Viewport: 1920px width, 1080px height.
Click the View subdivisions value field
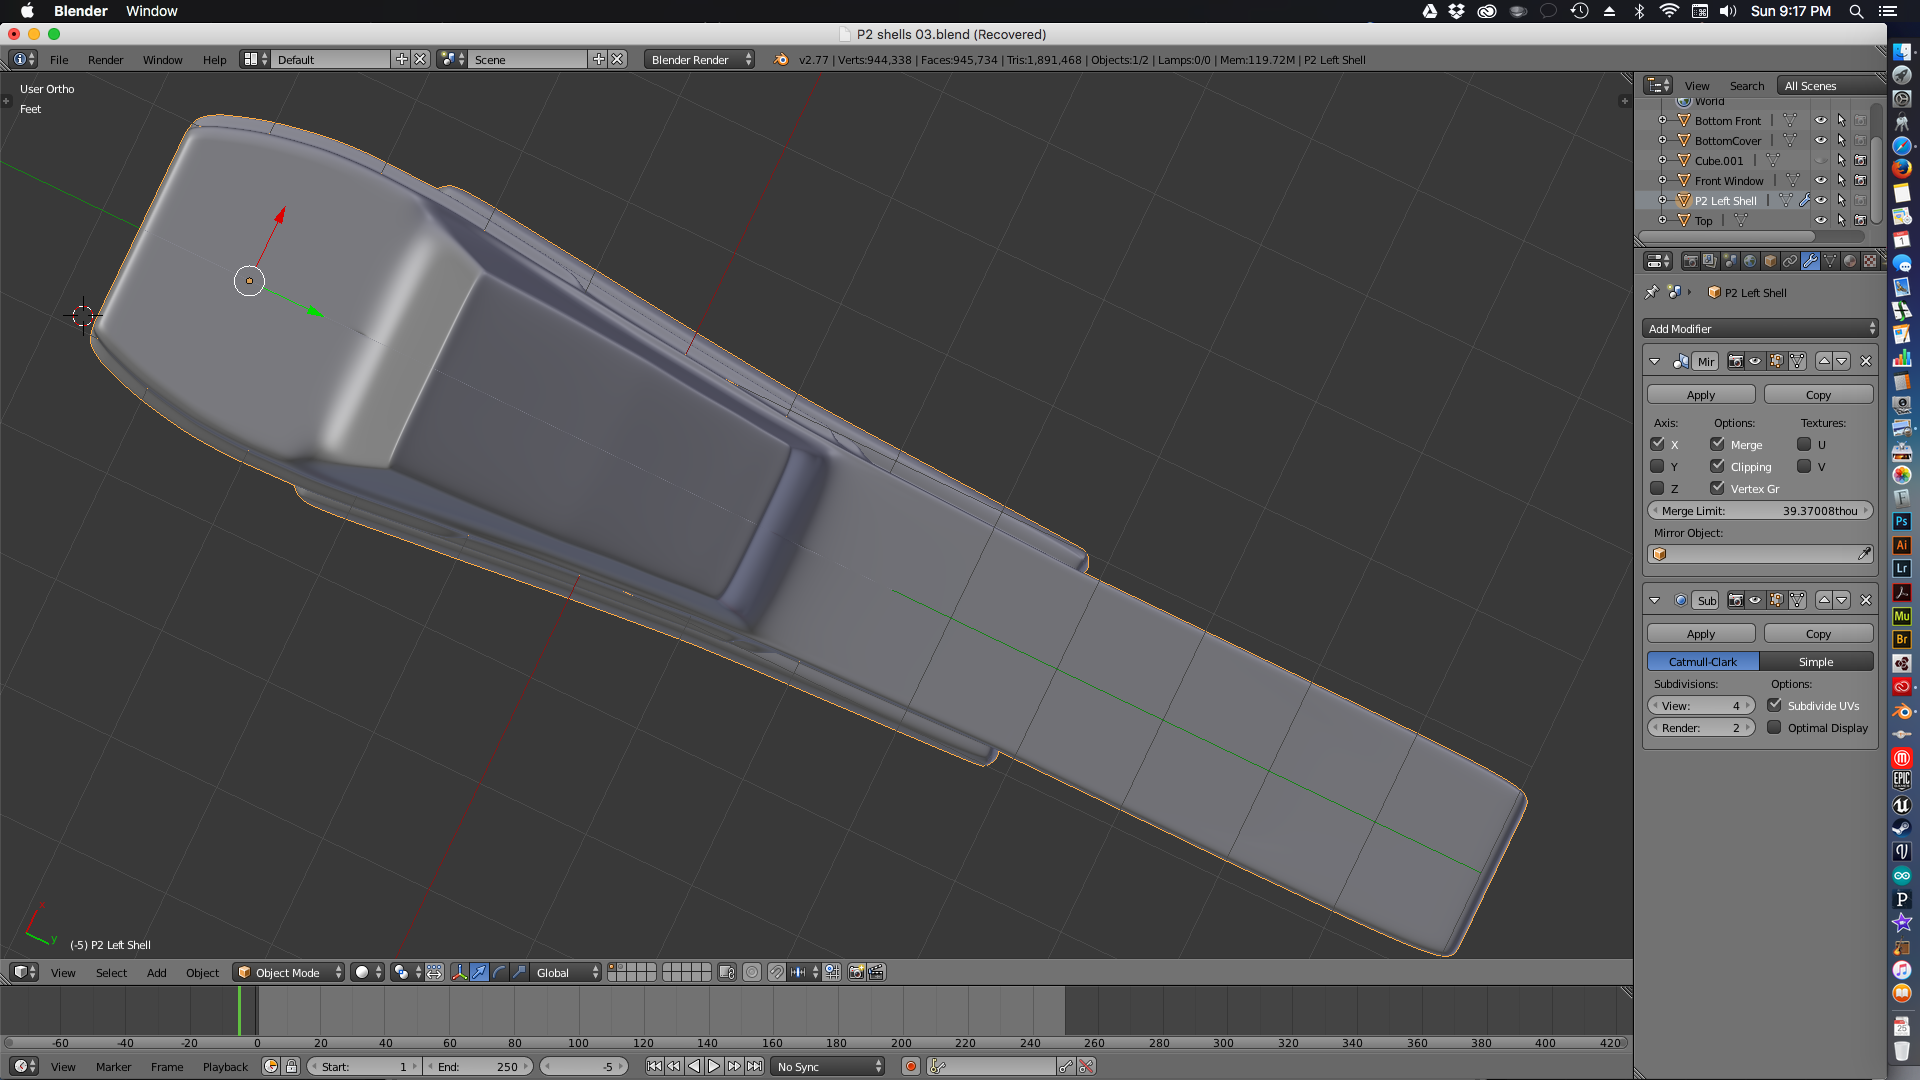[1701, 705]
